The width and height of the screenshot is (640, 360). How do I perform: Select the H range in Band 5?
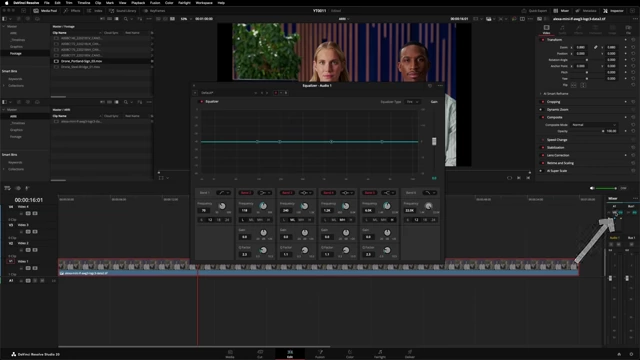pyautogui.click(x=392, y=220)
